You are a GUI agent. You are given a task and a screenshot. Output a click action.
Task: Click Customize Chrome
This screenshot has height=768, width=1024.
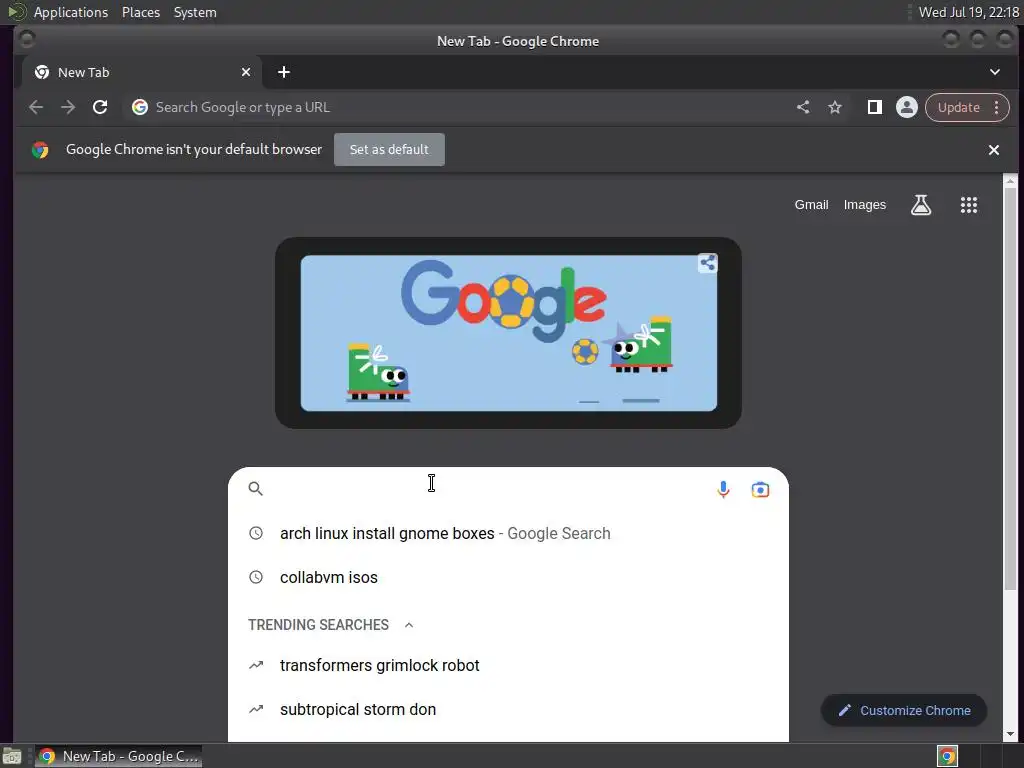(x=904, y=711)
